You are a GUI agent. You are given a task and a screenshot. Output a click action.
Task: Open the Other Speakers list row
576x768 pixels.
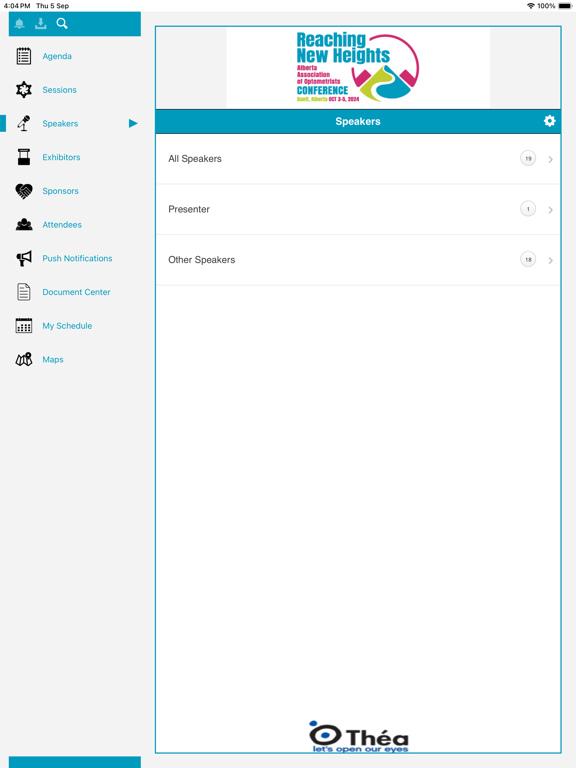pos(358,260)
